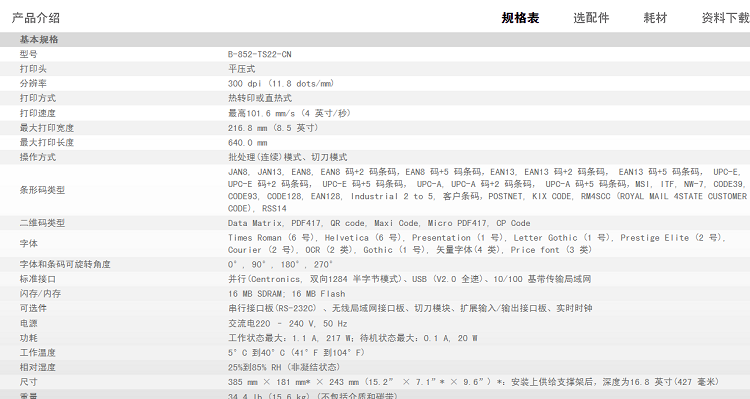
Task: Select the 交流电220 - 240 V value
Action: [288, 324]
